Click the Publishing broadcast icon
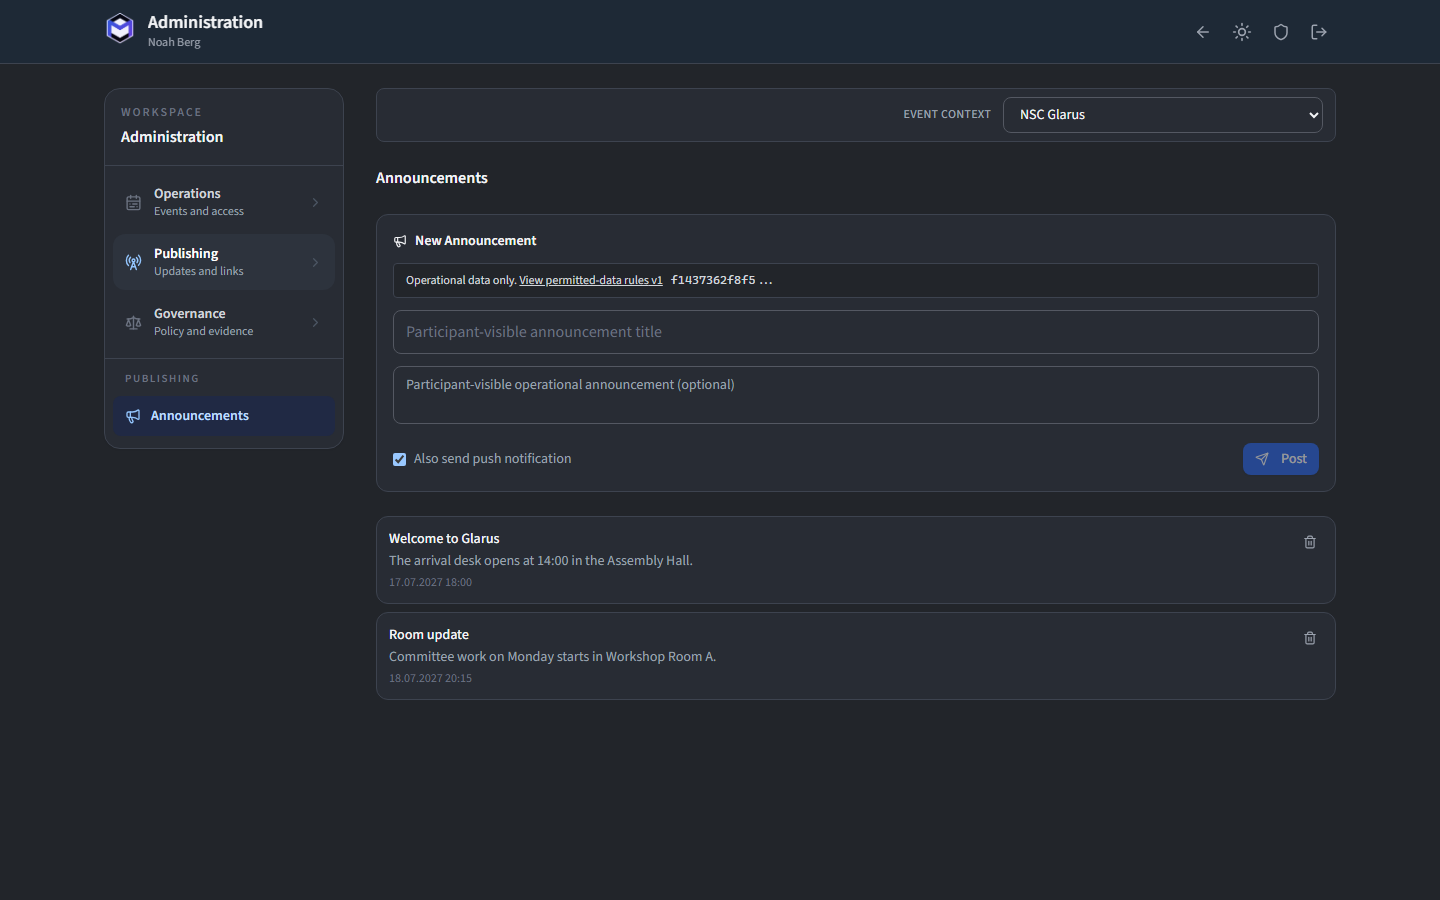The height and width of the screenshot is (900, 1440). click(133, 263)
